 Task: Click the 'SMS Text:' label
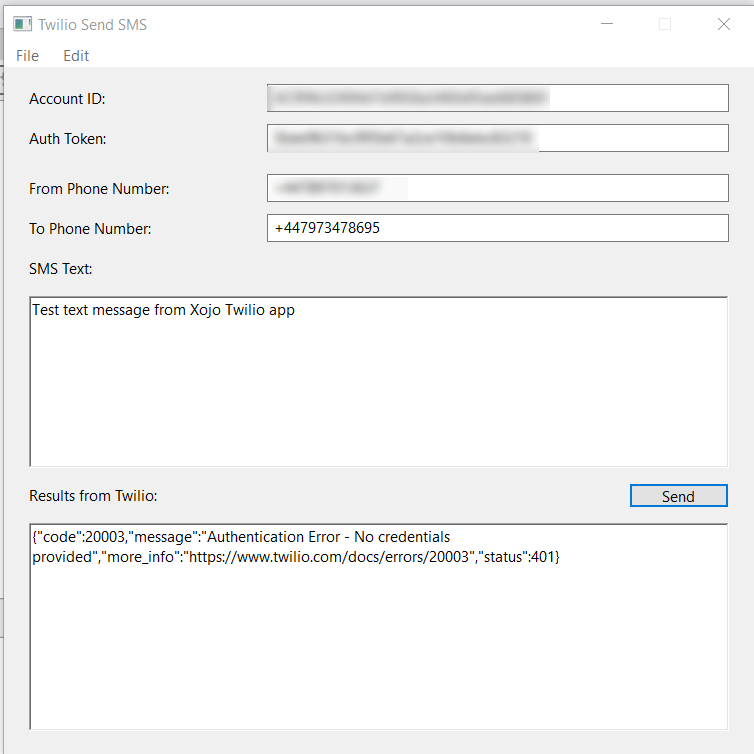(x=60, y=268)
